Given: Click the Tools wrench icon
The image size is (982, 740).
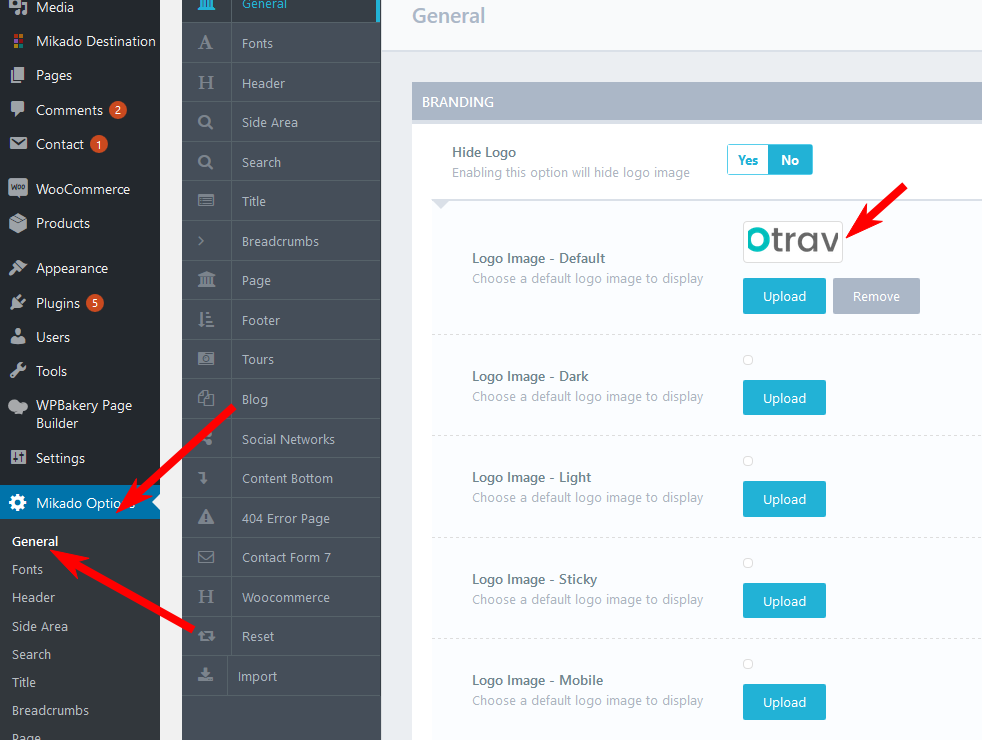Looking at the screenshot, I should (x=18, y=371).
